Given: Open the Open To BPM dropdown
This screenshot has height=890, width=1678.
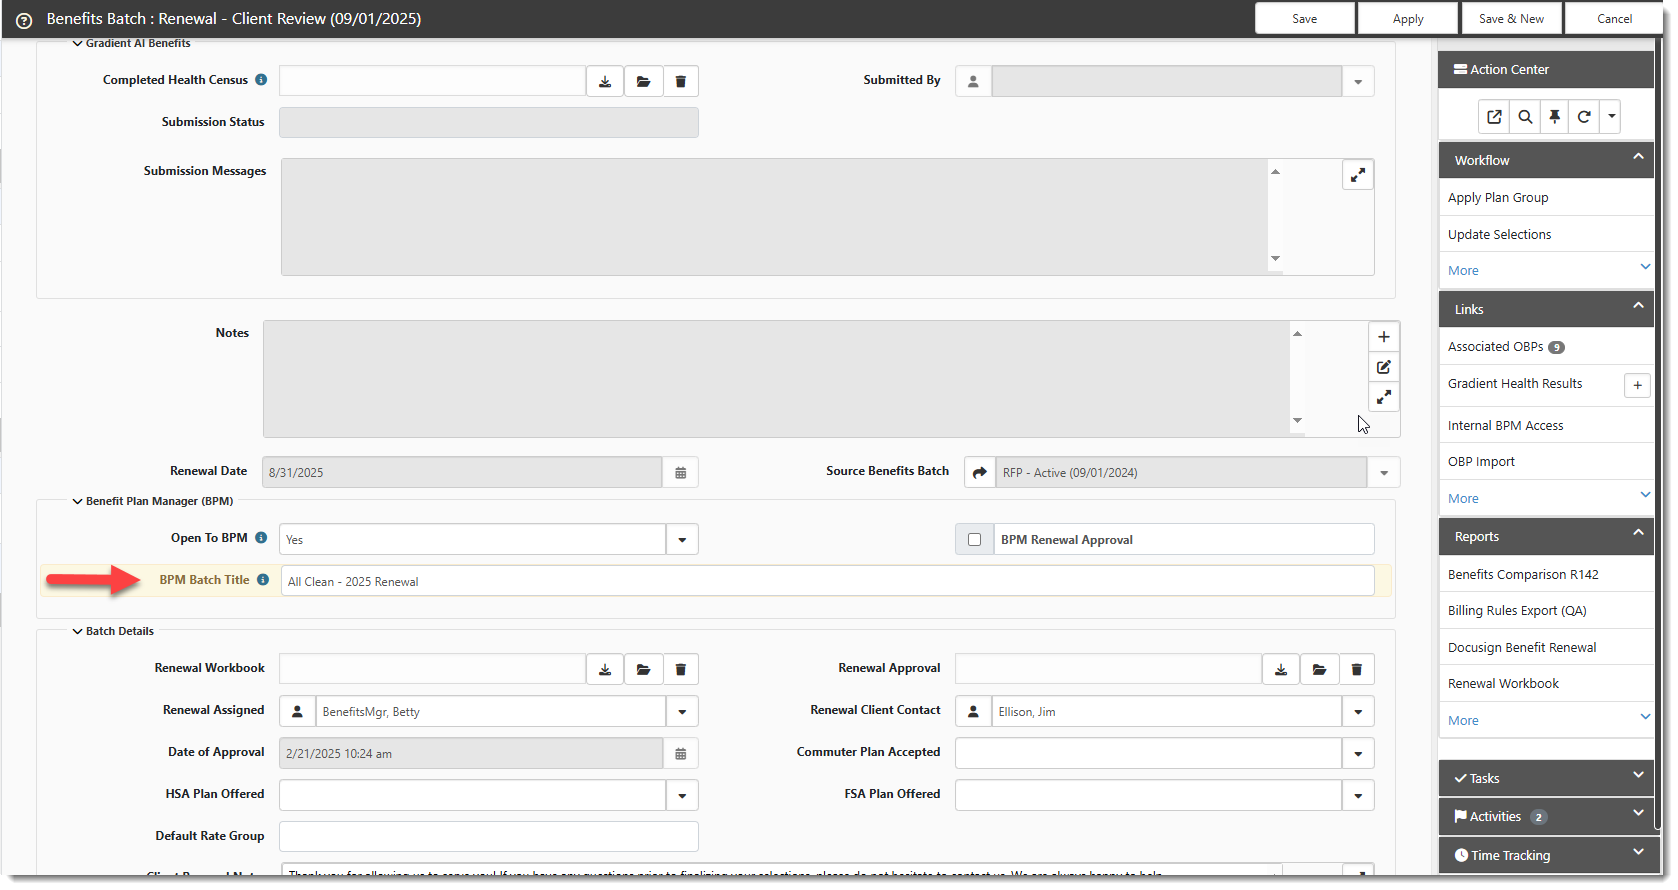Looking at the screenshot, I should coord(682,540).
